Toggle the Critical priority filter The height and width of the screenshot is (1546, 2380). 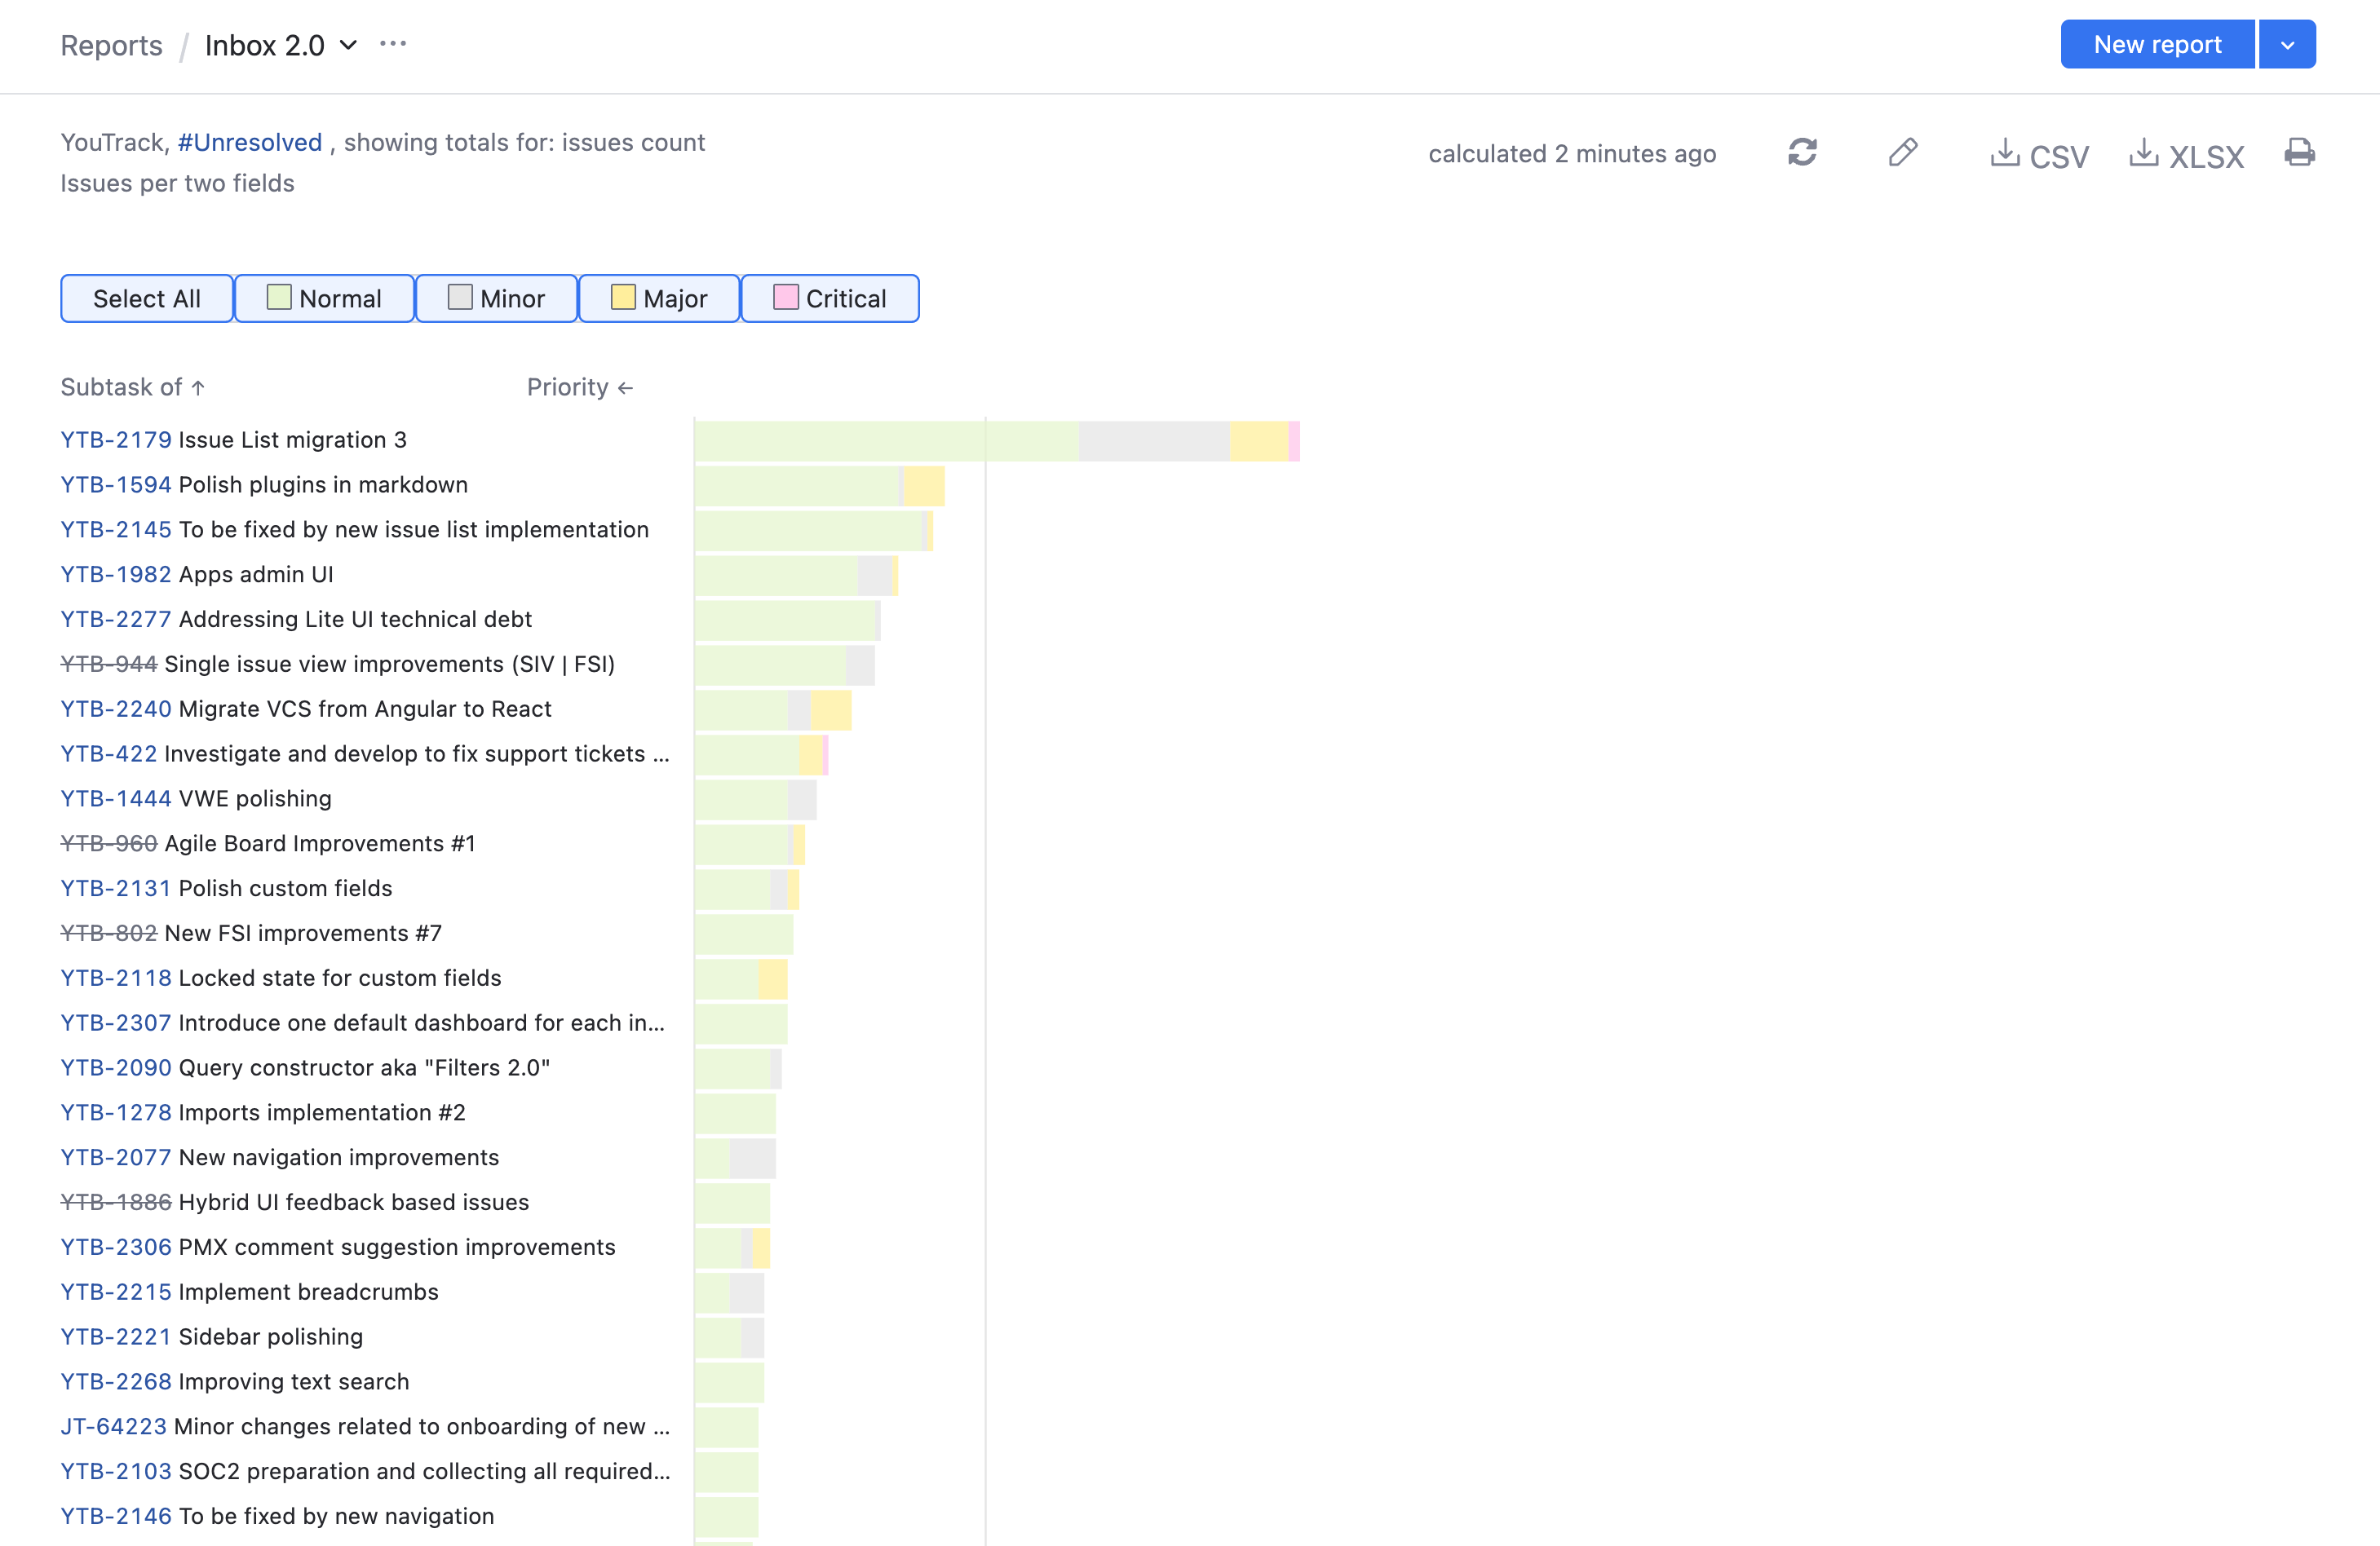829,298
